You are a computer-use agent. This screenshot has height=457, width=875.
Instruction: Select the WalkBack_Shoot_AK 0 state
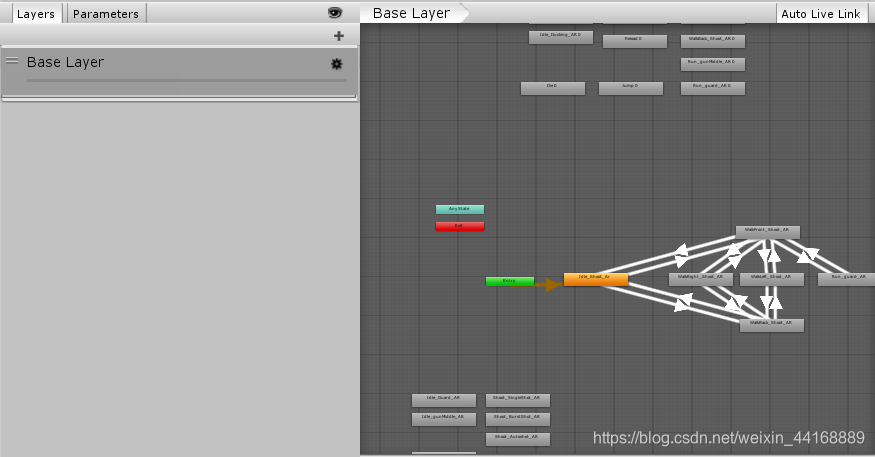[713, 41]
